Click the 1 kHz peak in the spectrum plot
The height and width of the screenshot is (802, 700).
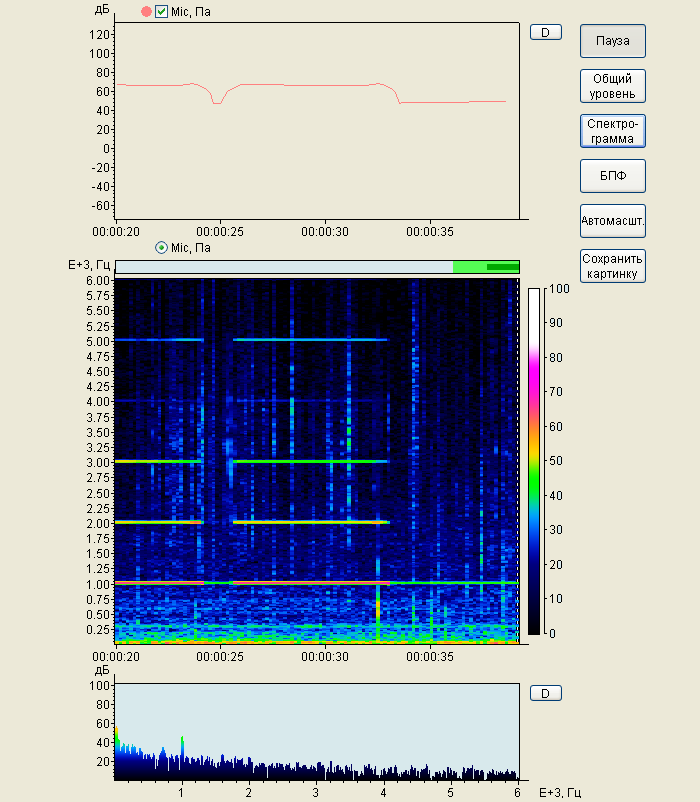[x=182, y=742]
